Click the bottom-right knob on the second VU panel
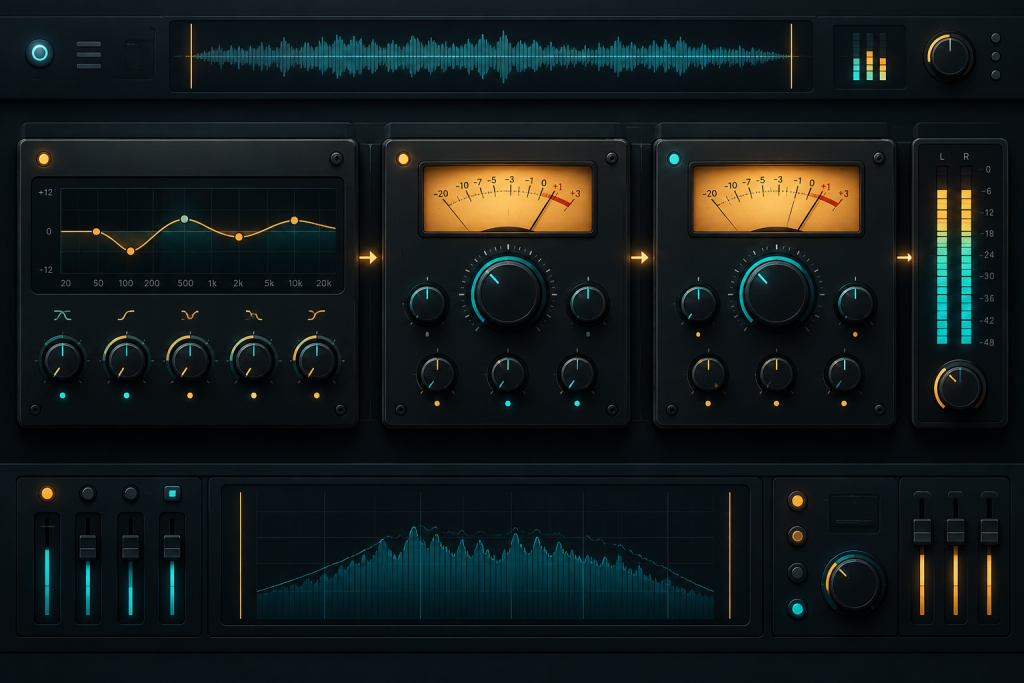This screenshot has width=1024, height=683. pyautogui.click(x=844, y=373)
